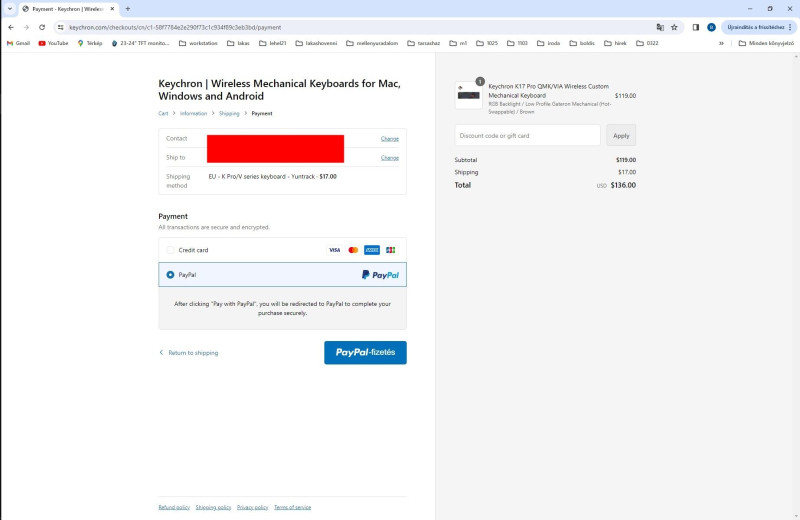Click the JCB card logo
Screen dimensions: 800x520
tap(391, 250)
